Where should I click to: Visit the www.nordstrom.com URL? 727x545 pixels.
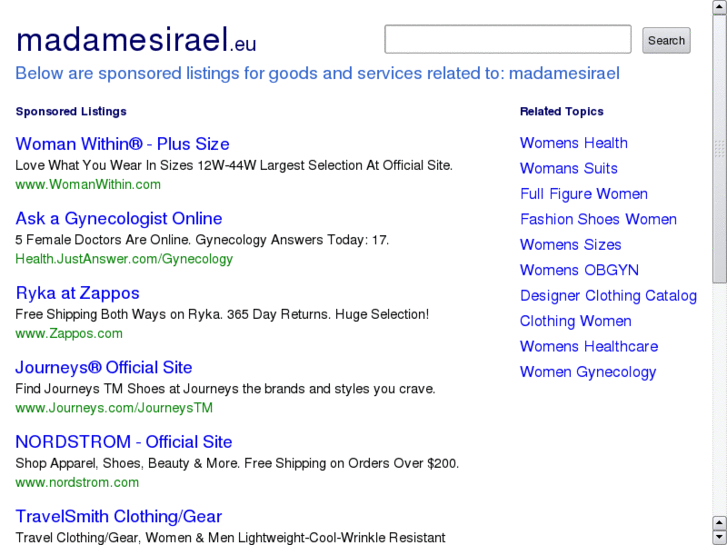[77, 482]
